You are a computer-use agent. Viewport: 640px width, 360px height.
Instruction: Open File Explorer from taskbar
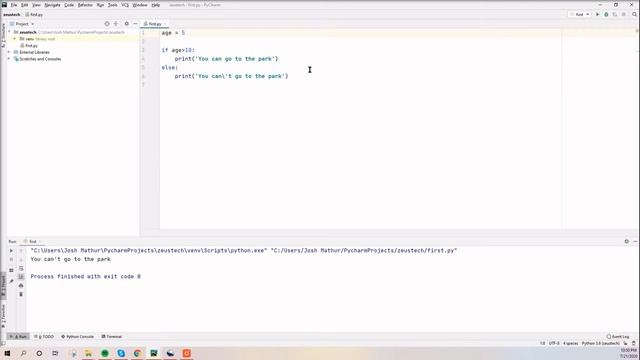88,353
